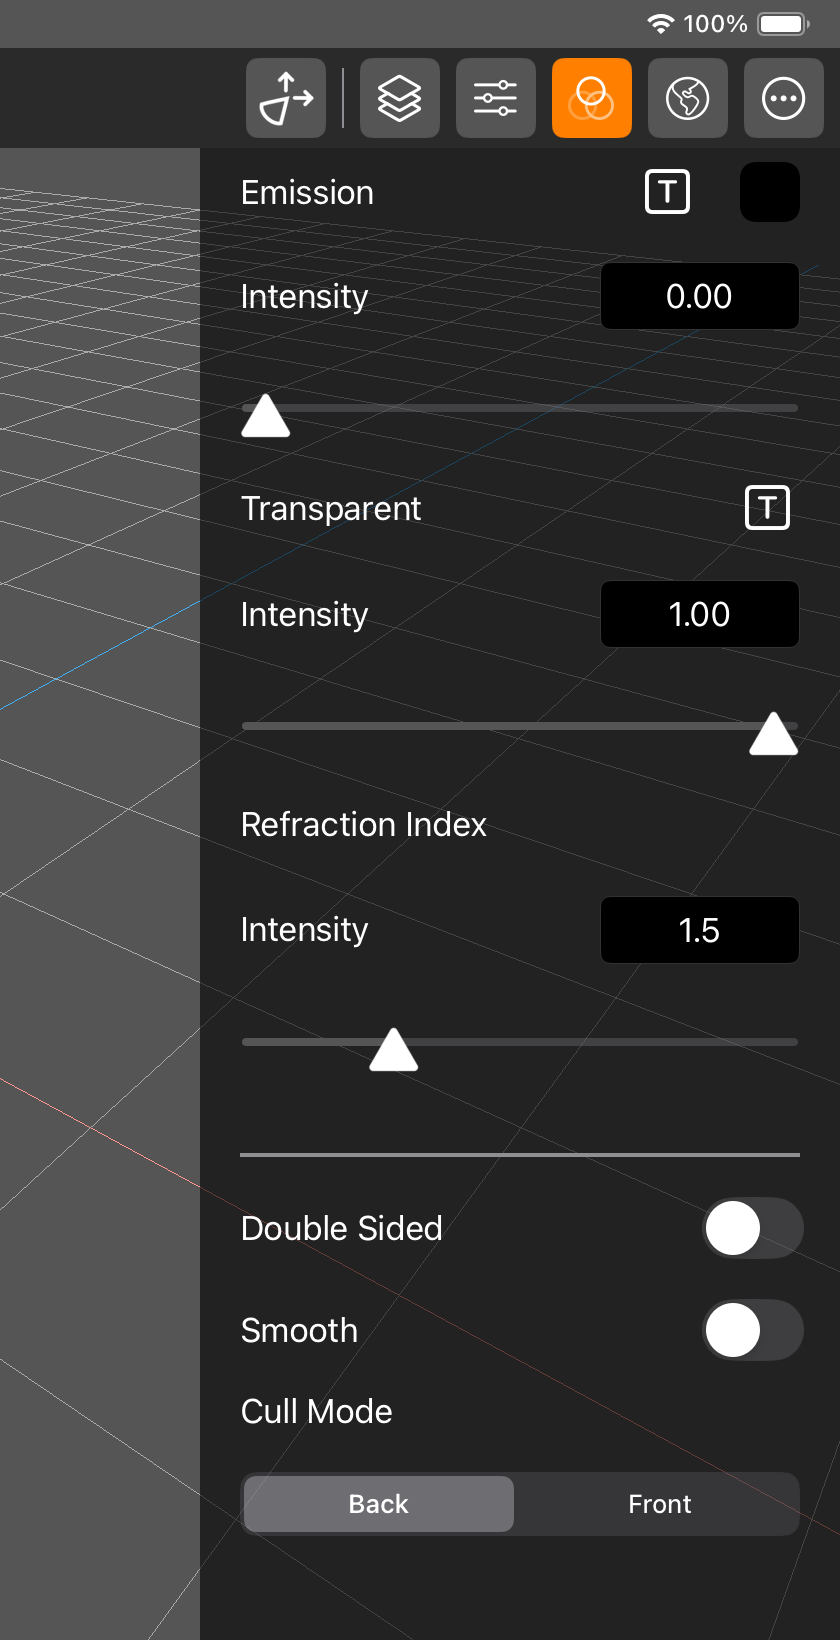The width and height of the screenshot is (840, 1640).
Task: Select the orange materials tab icon
Action: point(592,98)
